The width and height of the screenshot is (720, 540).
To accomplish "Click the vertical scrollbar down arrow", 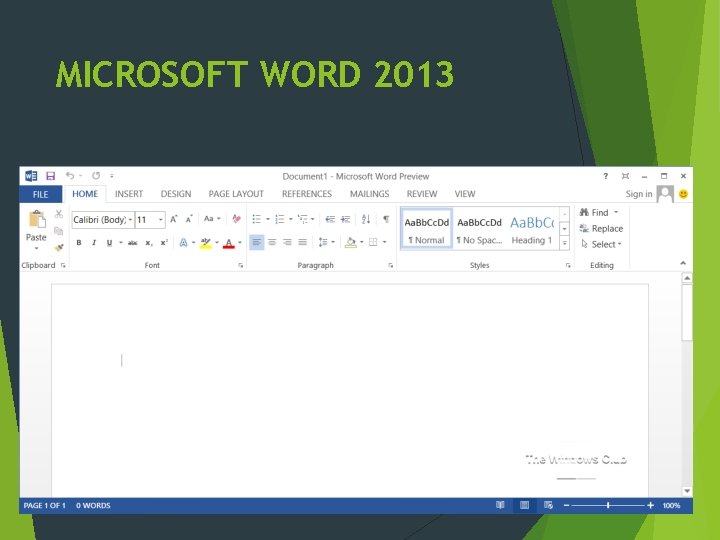I will tap(687, 491).
